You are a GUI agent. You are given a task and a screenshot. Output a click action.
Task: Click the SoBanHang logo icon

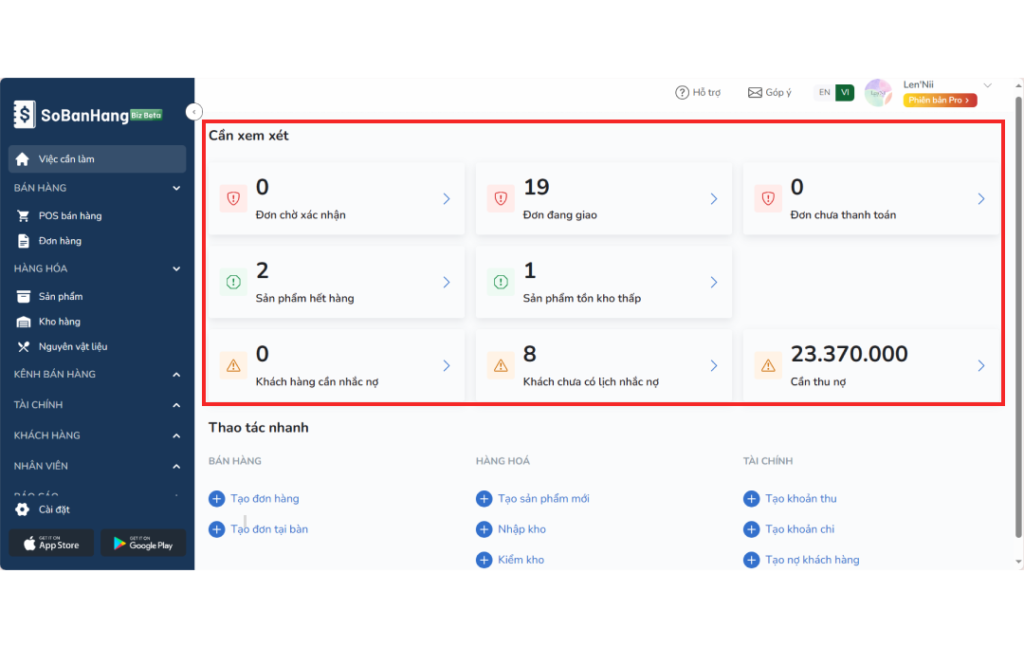24,115
